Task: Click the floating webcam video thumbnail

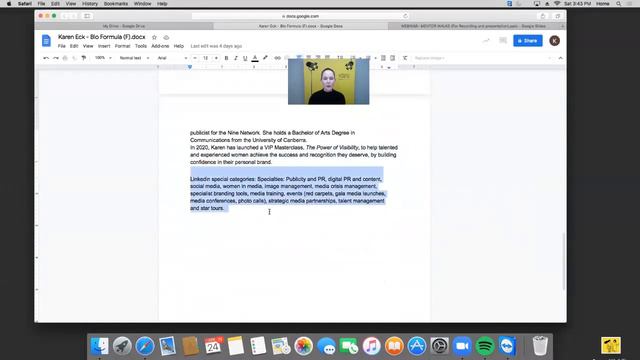Action: [x=329, y=82]
